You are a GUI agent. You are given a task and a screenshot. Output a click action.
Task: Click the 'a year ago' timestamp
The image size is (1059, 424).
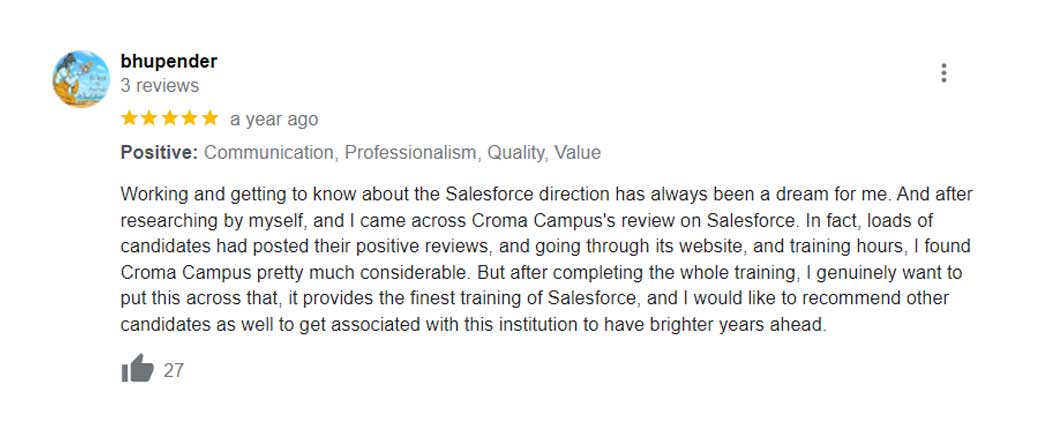coord(274,119)
